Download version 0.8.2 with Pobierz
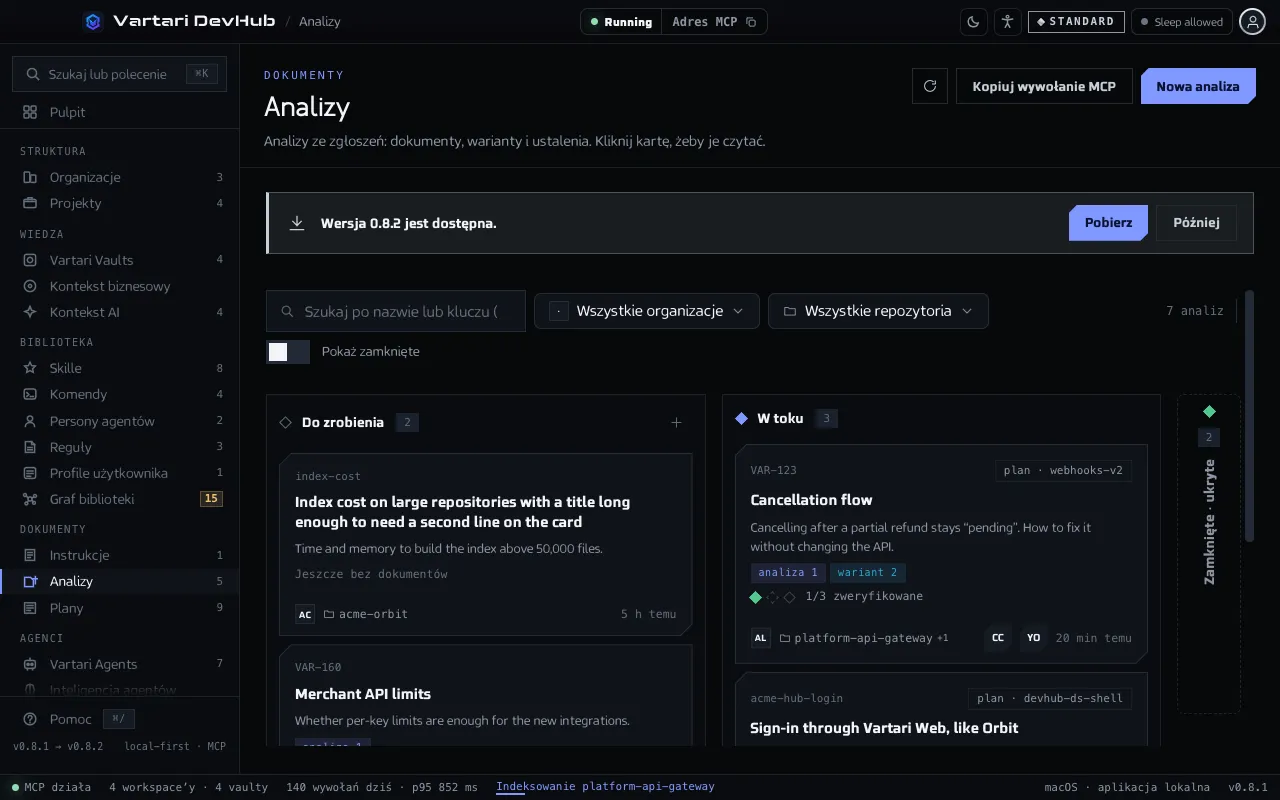Screen dimensions: 1280x800 1108,222
